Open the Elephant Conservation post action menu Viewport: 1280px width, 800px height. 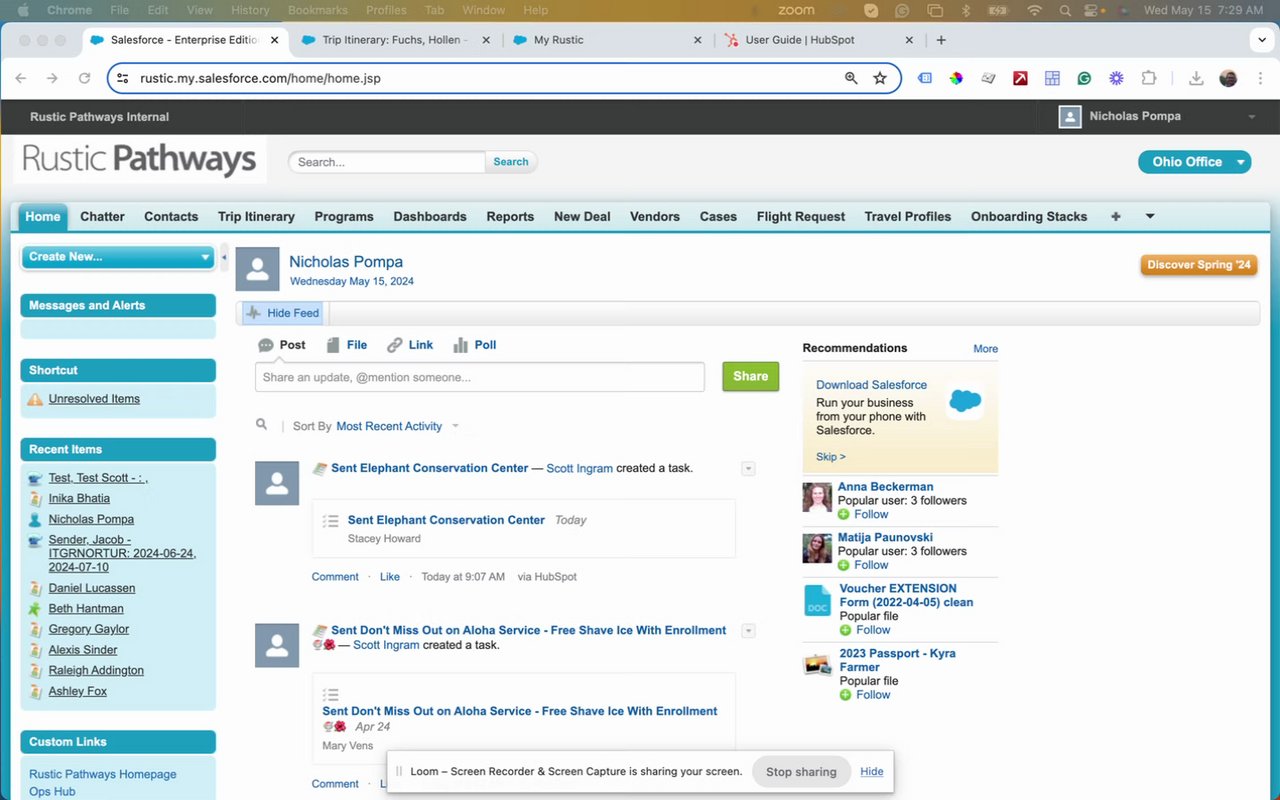coord(748,469)
